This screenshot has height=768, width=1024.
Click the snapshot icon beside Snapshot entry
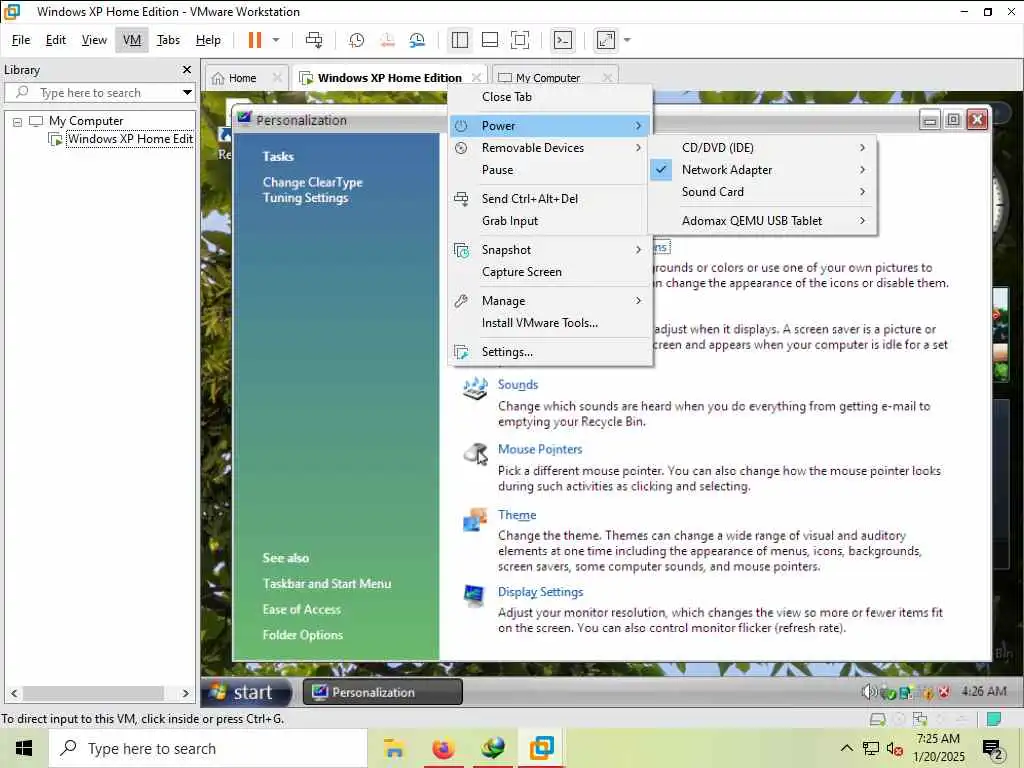(x=461, y=249)
